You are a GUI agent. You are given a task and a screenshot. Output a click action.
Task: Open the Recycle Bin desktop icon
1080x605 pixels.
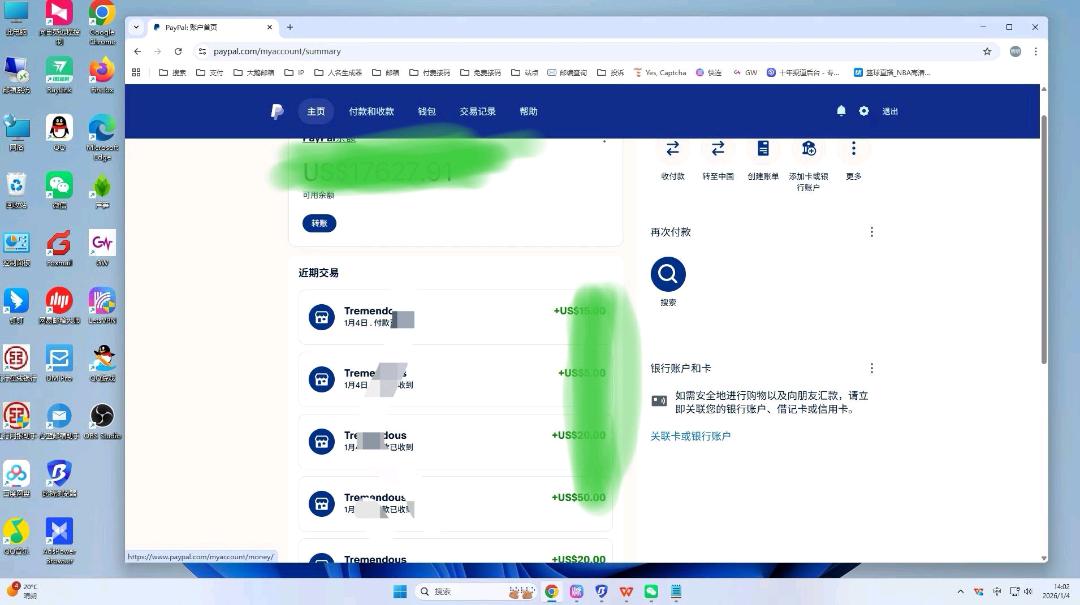(17, 191)
